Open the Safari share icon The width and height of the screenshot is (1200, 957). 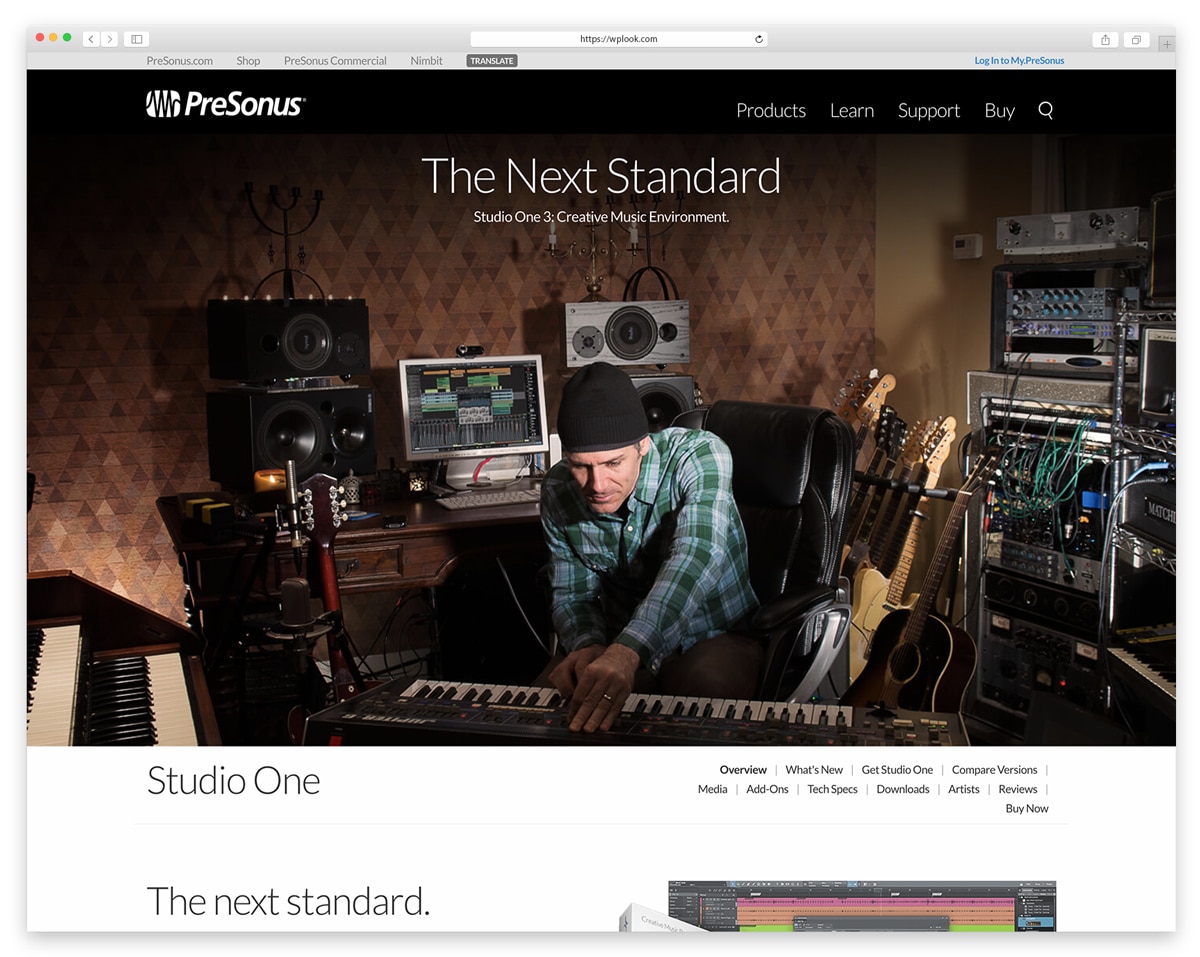(1105, 40)
